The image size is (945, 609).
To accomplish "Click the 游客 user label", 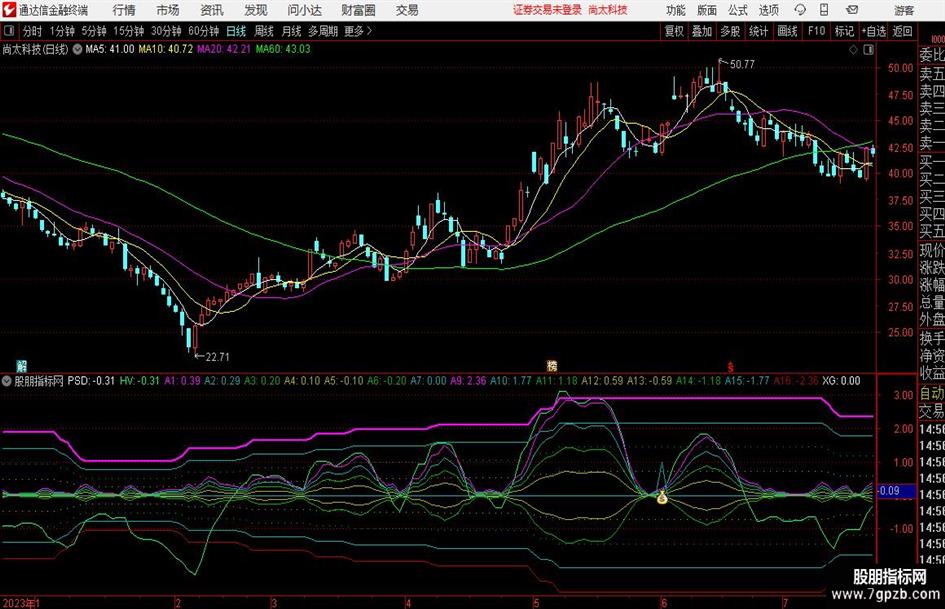I will (904, 10).
